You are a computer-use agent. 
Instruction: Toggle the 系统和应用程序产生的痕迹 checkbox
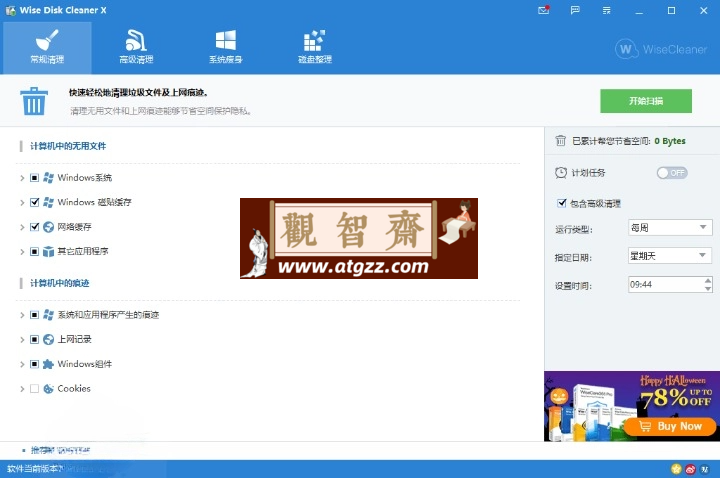34,315
